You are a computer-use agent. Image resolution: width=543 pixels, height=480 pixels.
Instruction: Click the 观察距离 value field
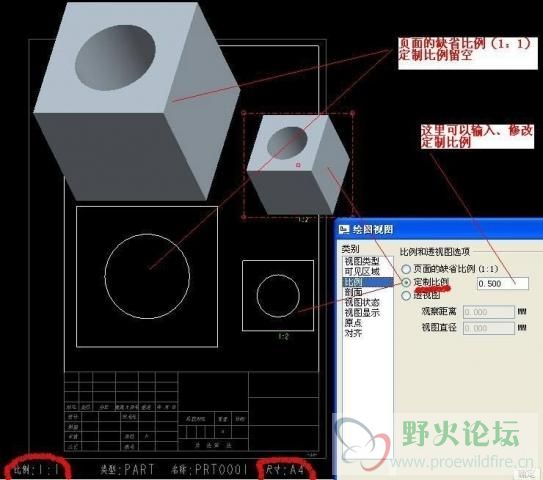(489, 312)
